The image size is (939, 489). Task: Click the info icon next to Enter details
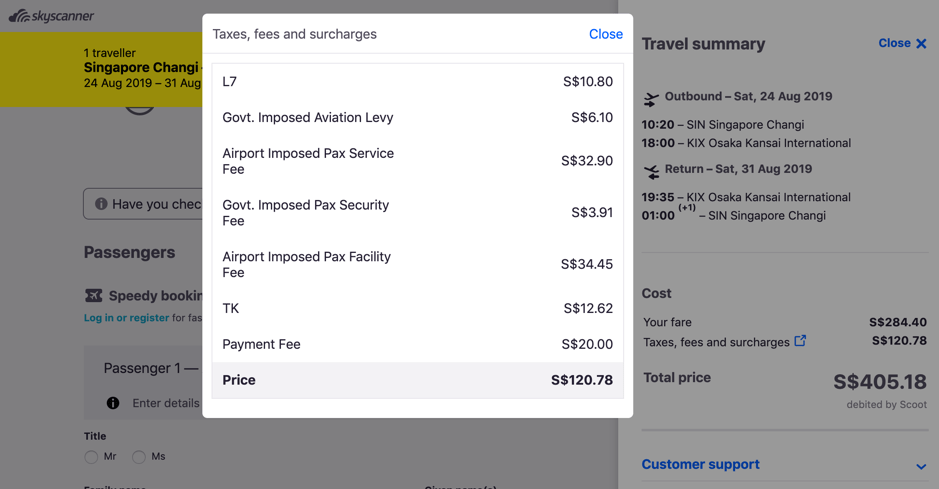(113, 403)
